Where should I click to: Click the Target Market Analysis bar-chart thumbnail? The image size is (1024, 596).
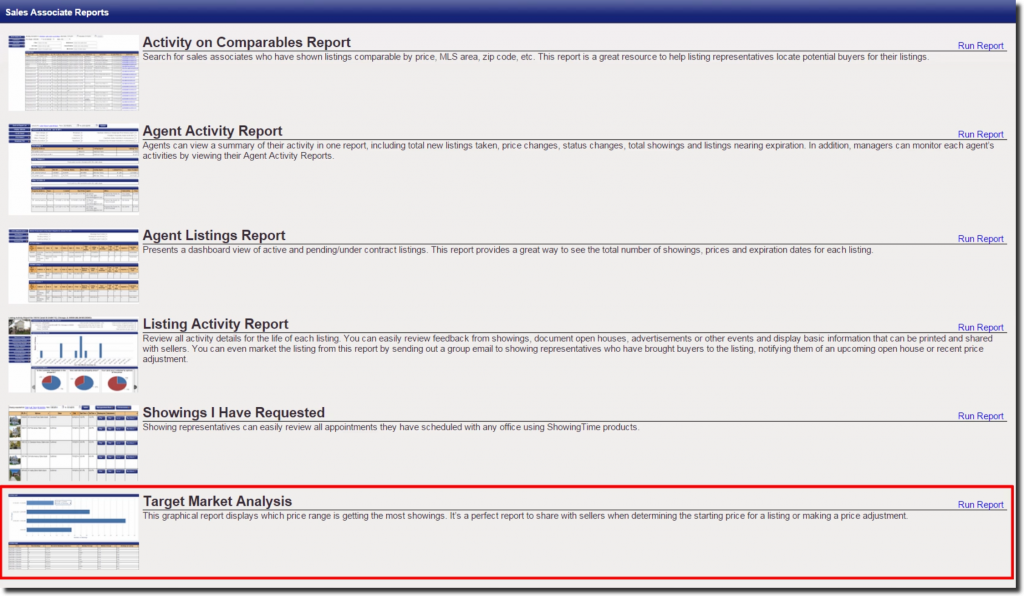click(73, 530)
